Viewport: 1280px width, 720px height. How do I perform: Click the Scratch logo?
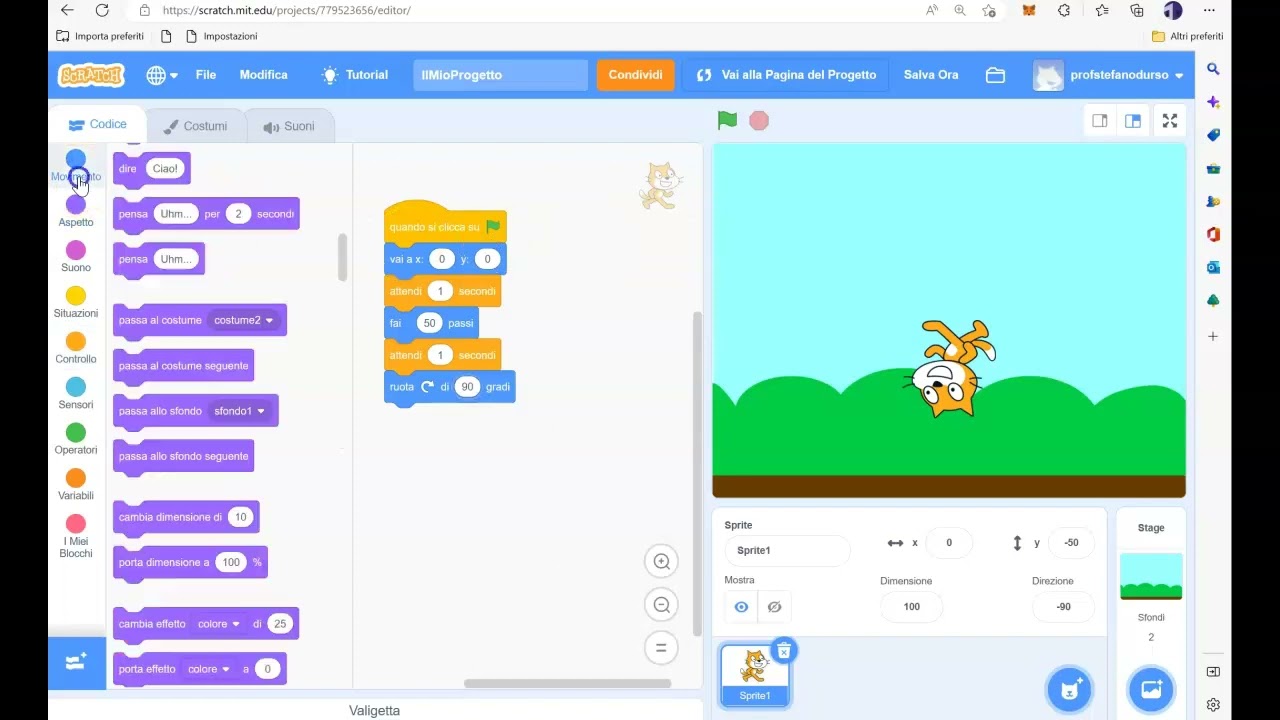tap(91, 75)
